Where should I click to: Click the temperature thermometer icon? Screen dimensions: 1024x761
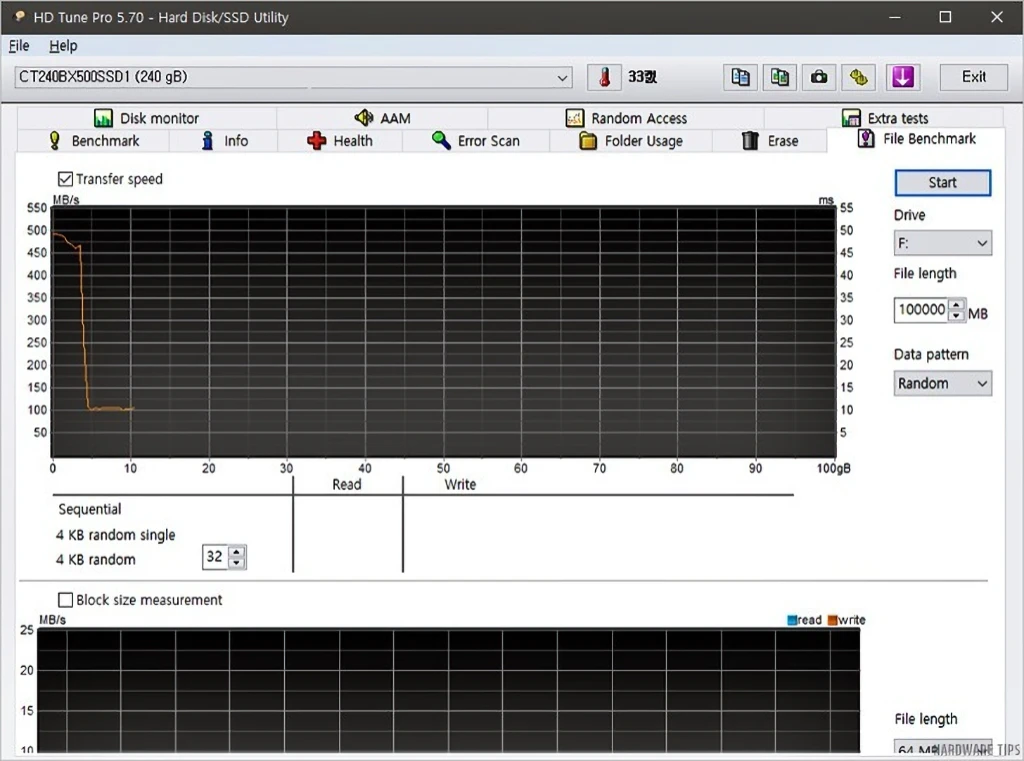[605, 77]
